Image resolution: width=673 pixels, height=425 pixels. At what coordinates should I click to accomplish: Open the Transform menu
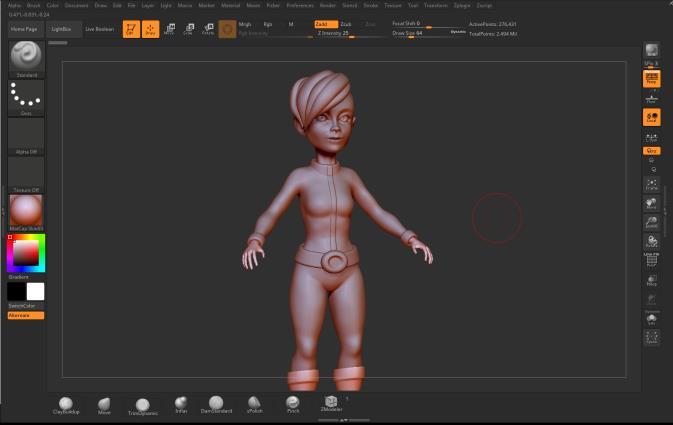(x=436, y=6)
